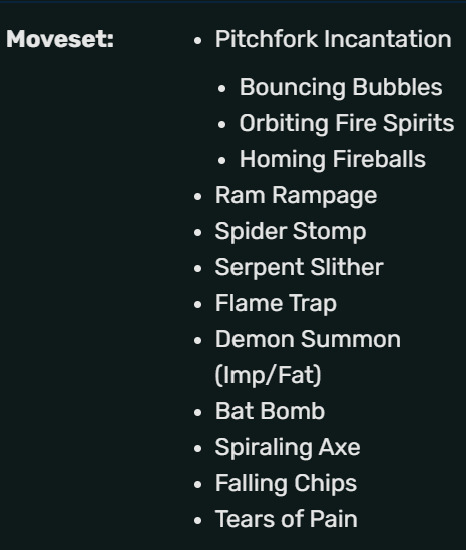
Task: Click the Pitchfork Incantation list entry
Action: (x=333, y=39)
